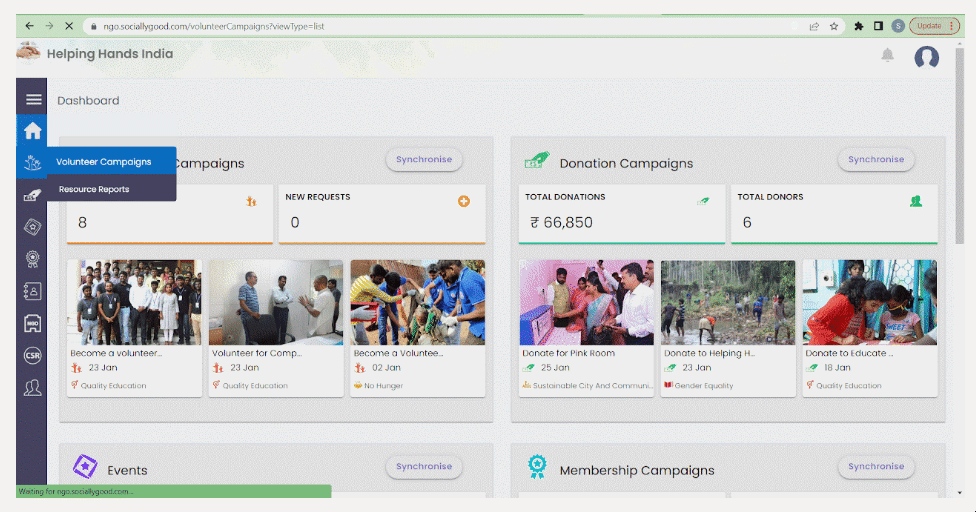This screenshot has height=512, width=976.
Task: Click the NEW REQUESTS label
Action: coord(317,197)
